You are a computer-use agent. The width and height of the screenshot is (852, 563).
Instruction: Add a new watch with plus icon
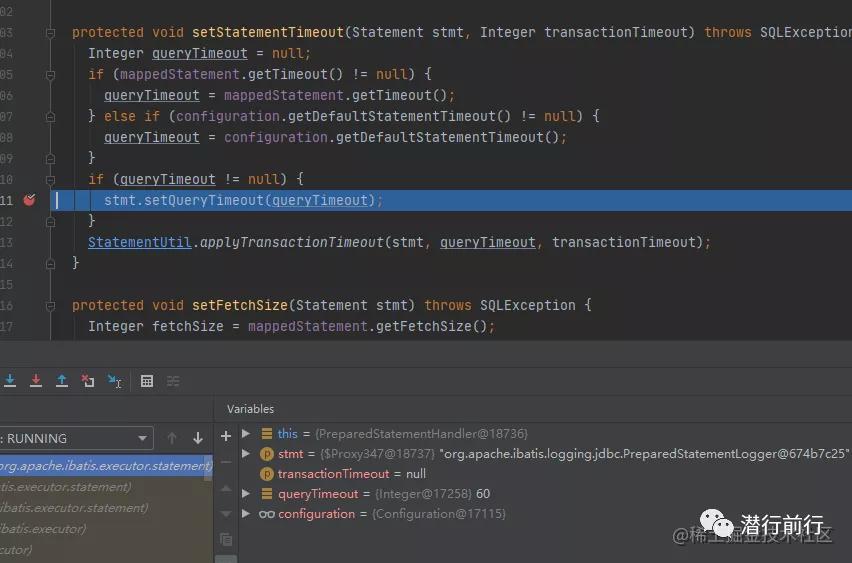click(x=226, y=435)
